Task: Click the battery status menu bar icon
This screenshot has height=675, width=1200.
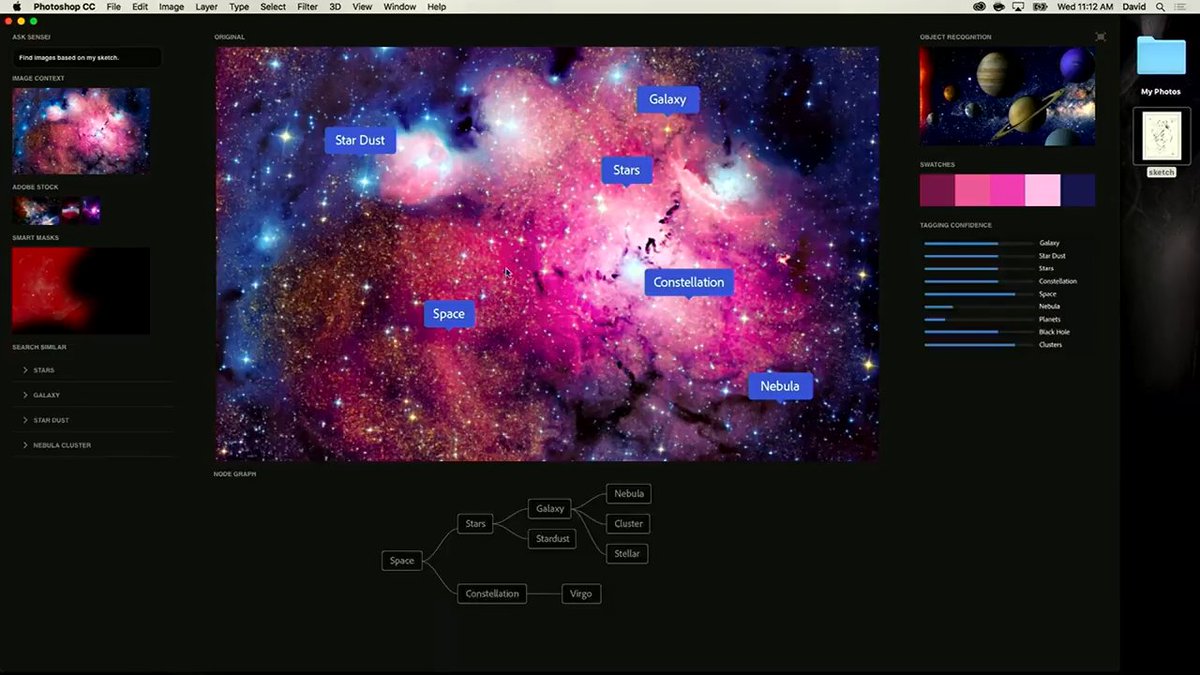Action: click(1038, 6)
